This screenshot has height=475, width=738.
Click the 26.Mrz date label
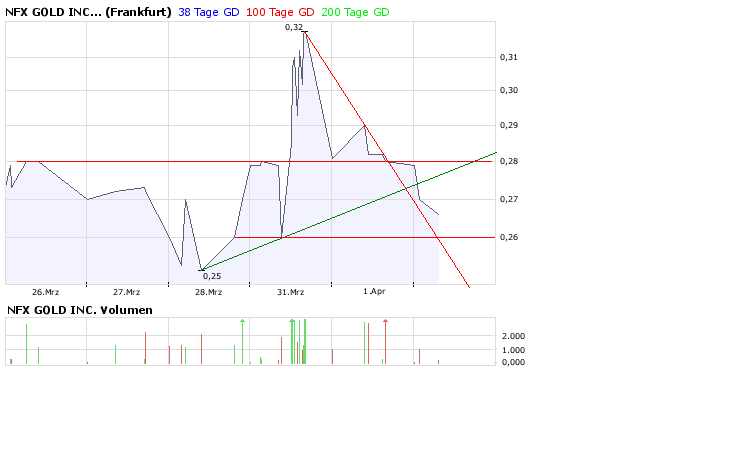pyautogui.click(x=46, y=292)
